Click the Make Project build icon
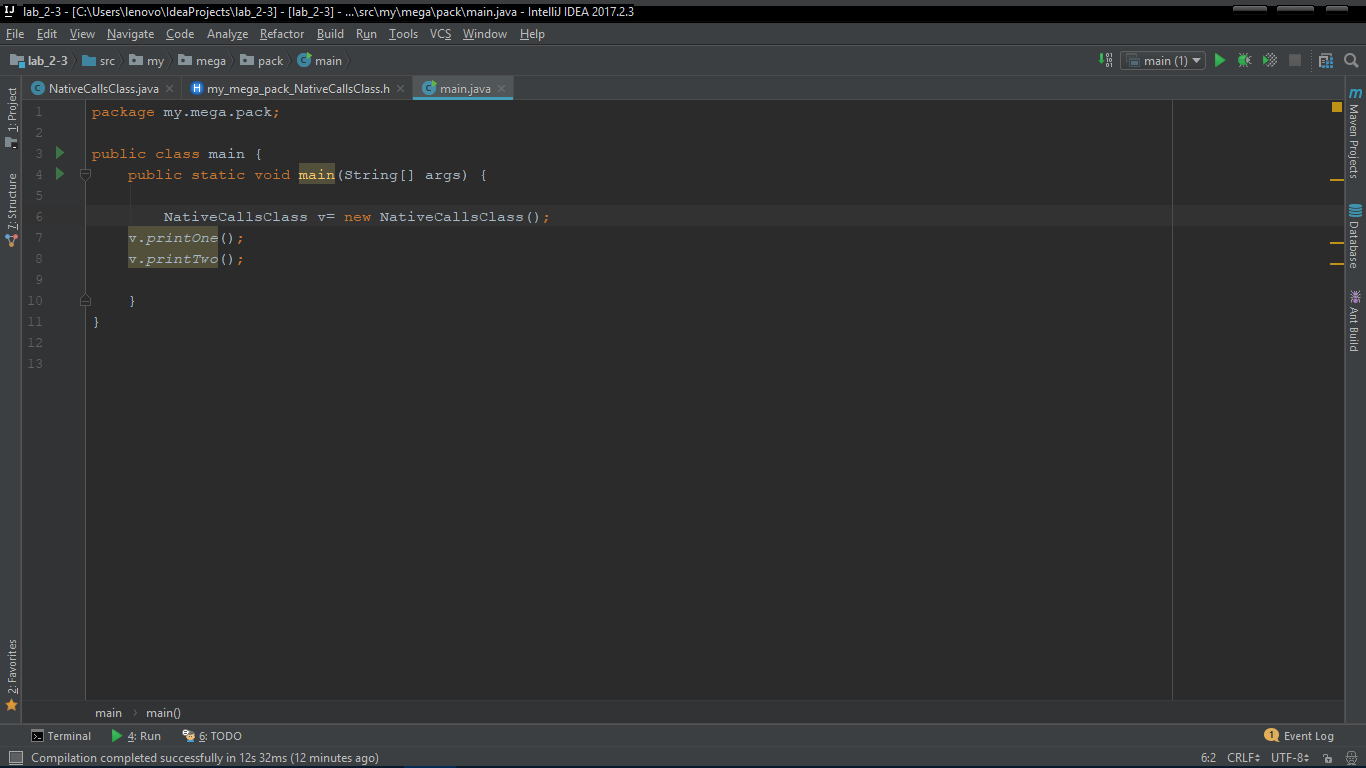1366x768 pixels. [1105, 60]
